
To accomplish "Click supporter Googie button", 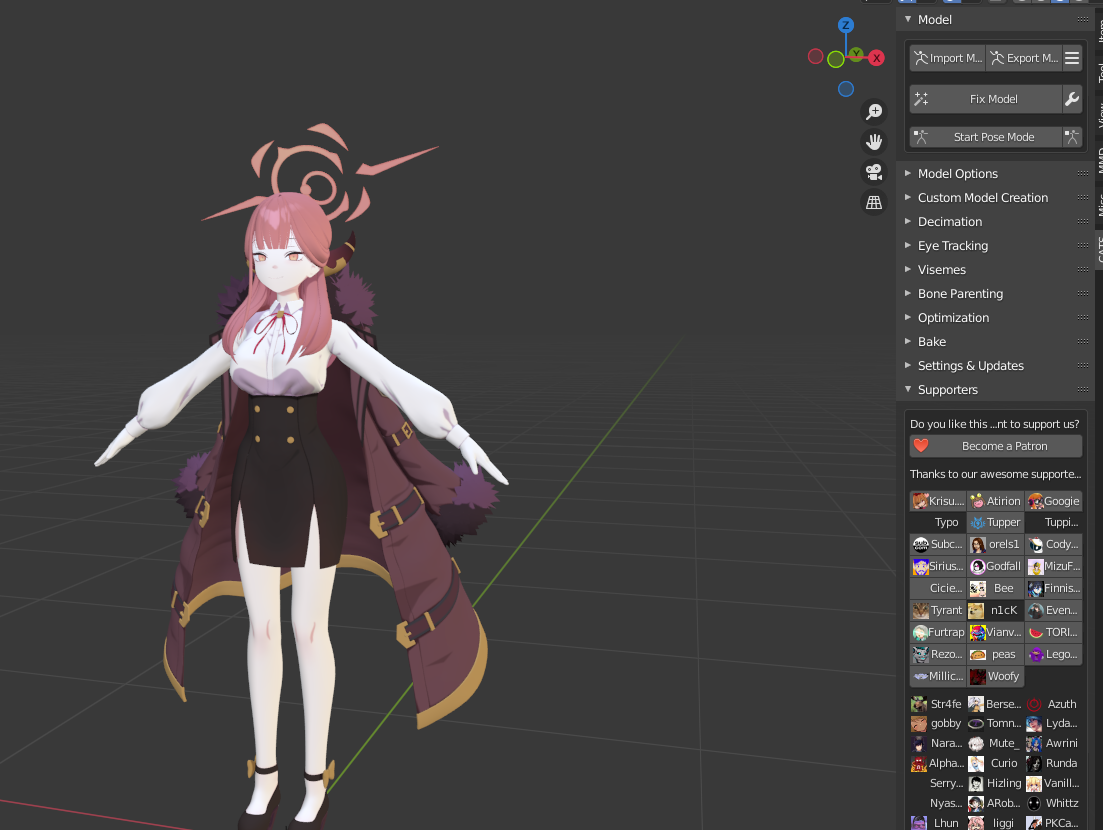I will tap(1053, 501).
